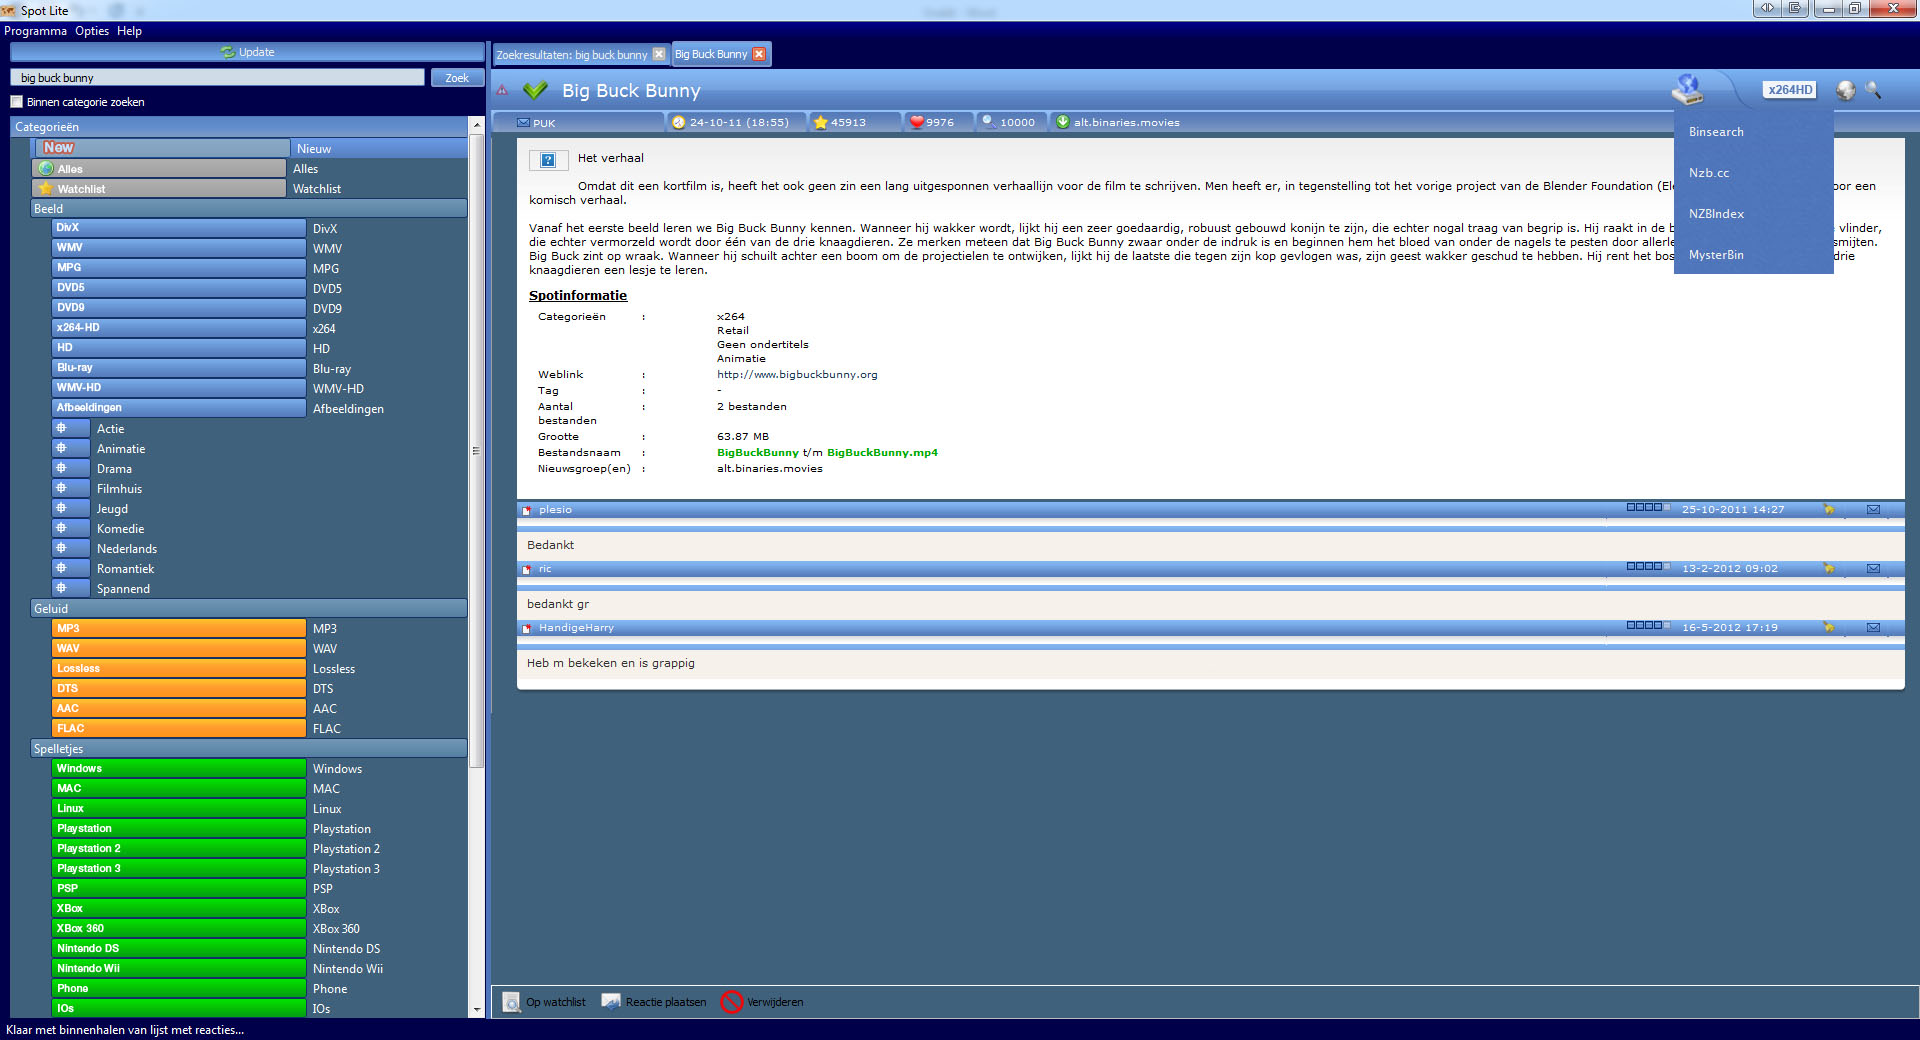Click the user icon before HandigeHarry

(x=527, y=628)
